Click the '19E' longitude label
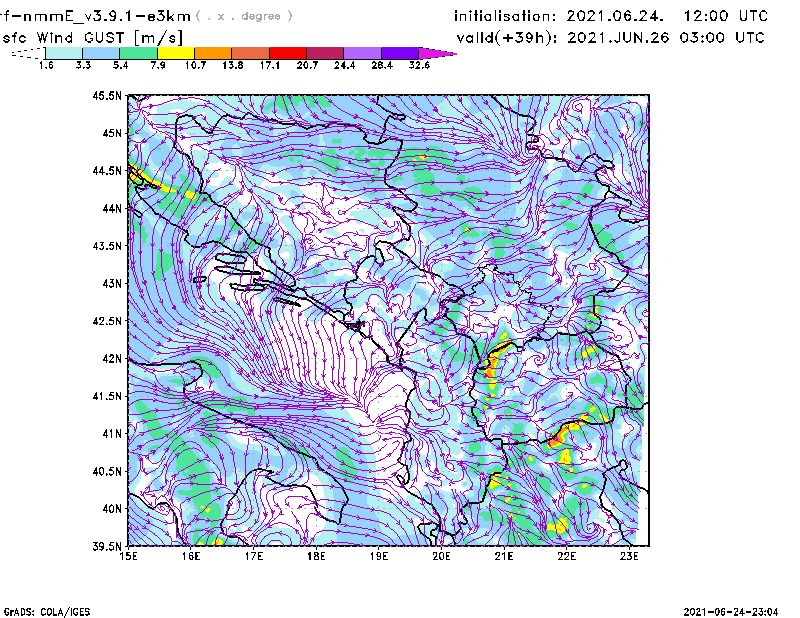 coord(379,556)
